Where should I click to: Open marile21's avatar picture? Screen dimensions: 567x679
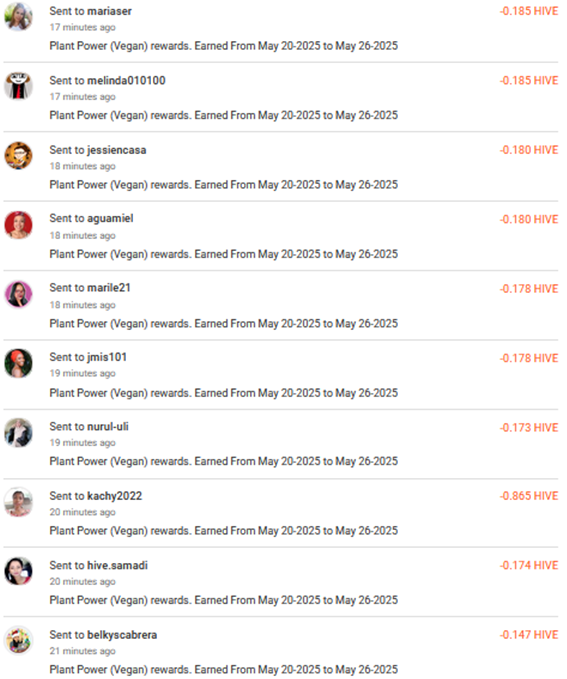coord(18,294)
